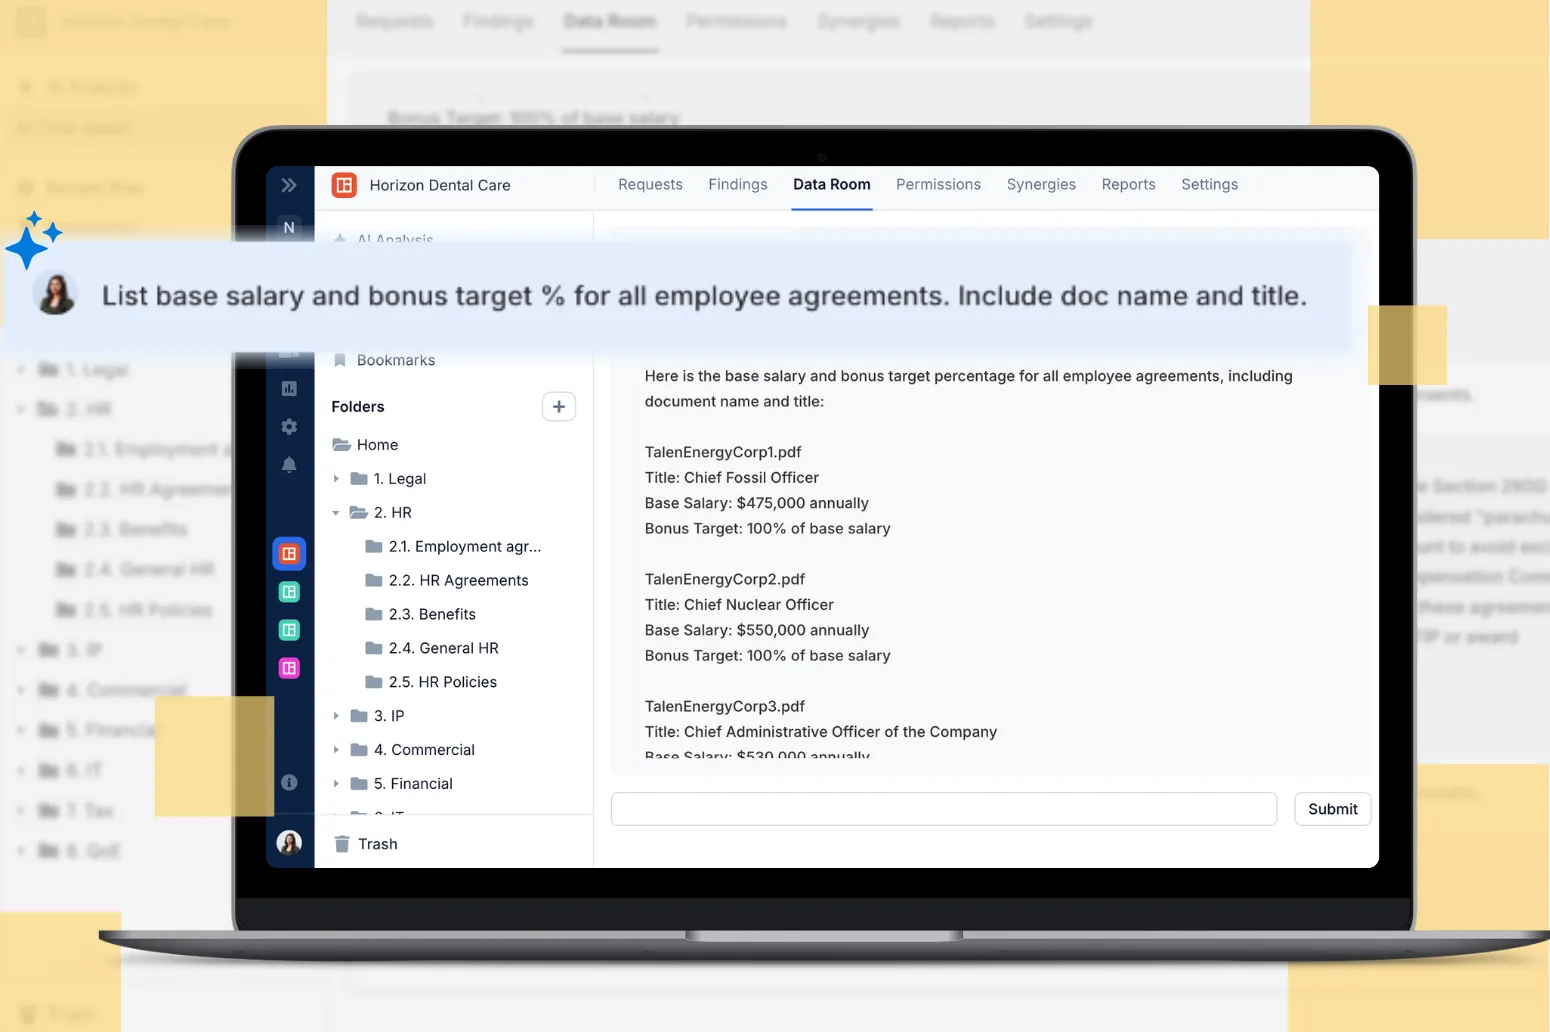This screenshot has height=1032, width=1550.
Task: Select the 5. Financial folder label
Action: pos(413,784)
